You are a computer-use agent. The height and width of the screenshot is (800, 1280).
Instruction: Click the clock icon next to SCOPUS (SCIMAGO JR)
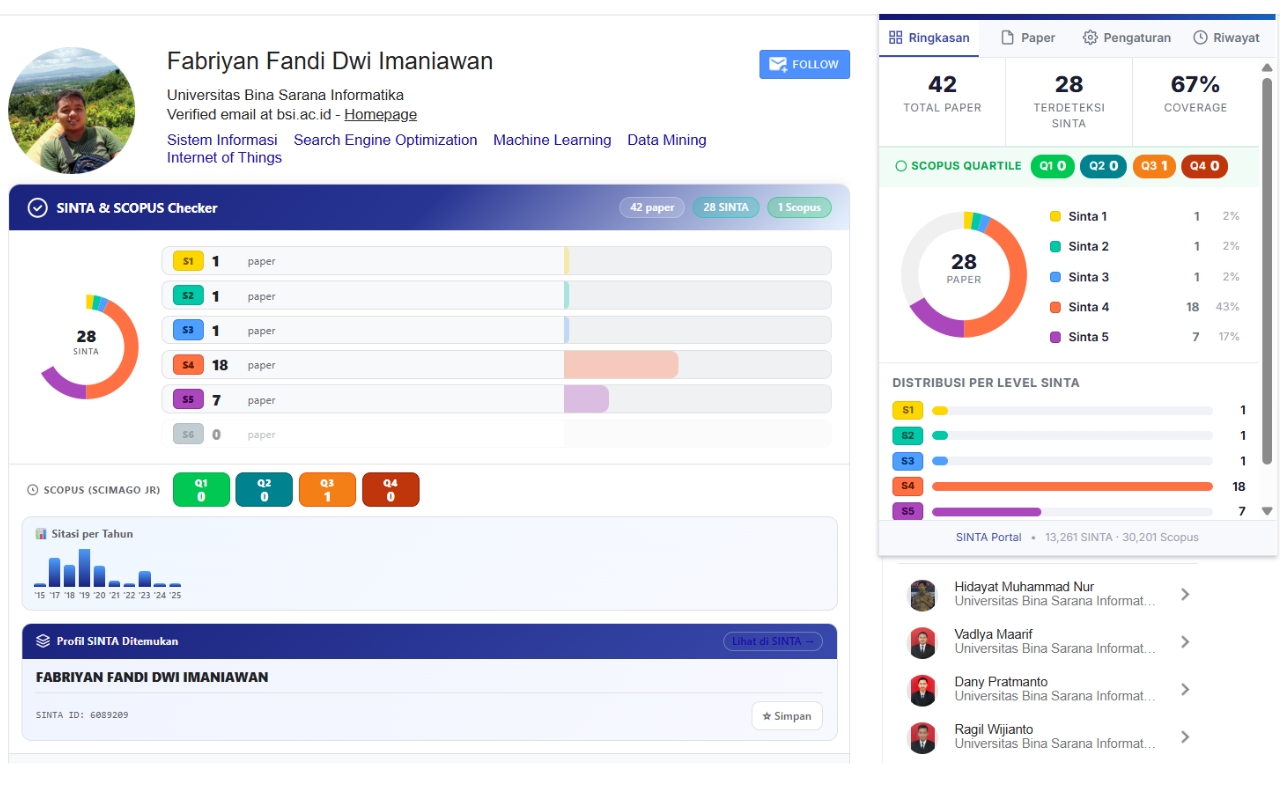point(32,490)
